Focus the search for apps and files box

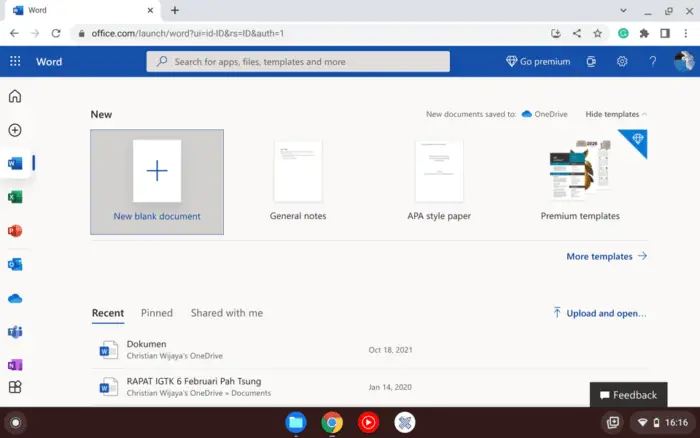click(298, 62)
